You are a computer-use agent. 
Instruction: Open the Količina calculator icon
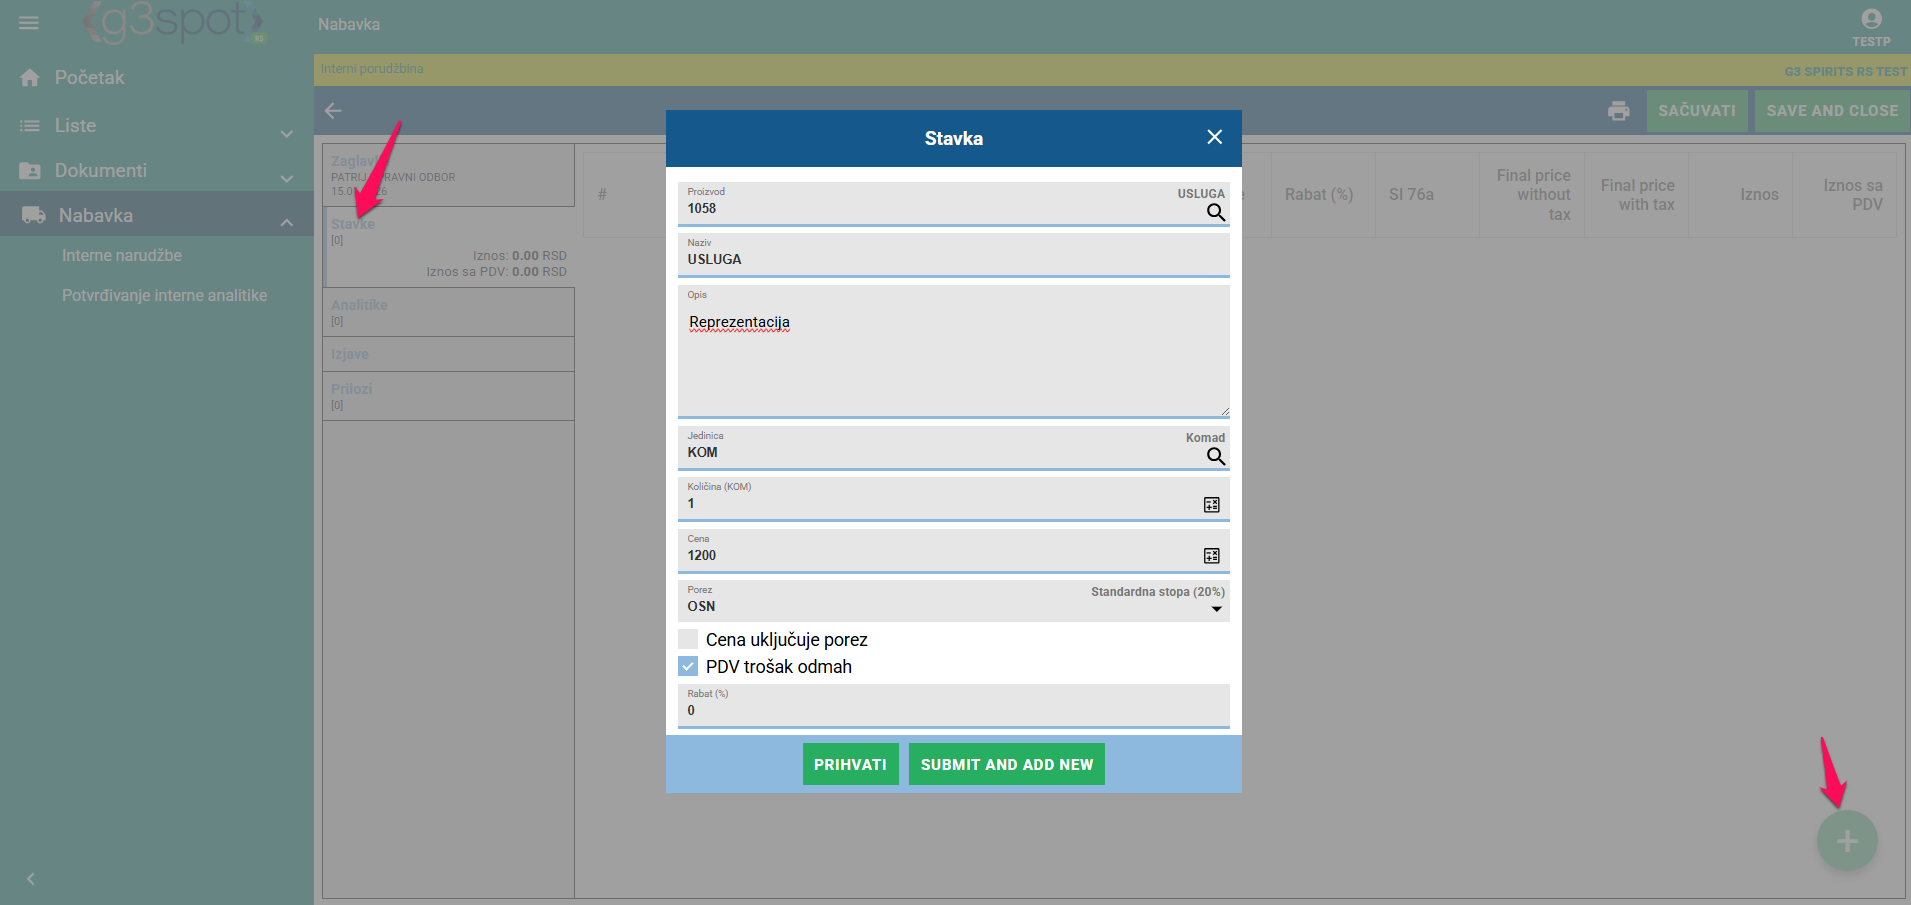(1211, 505)
